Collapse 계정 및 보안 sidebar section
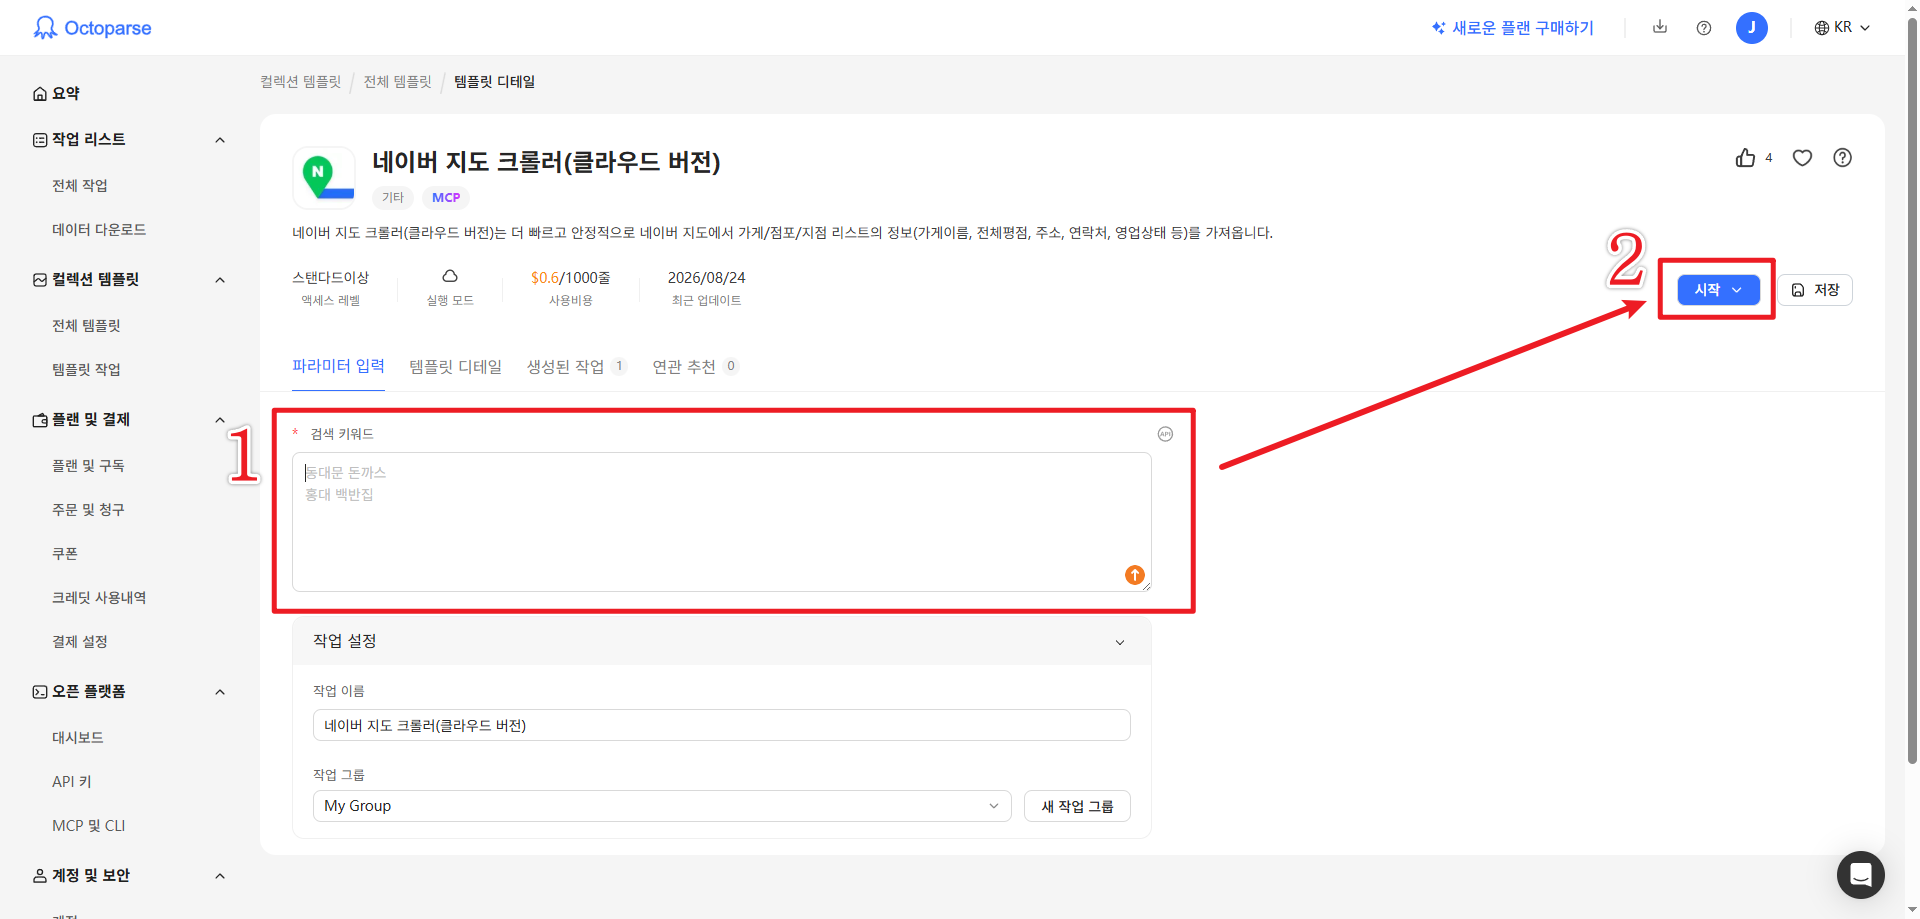This screenshot has height=919, width=1920. [x=220, y=876]
